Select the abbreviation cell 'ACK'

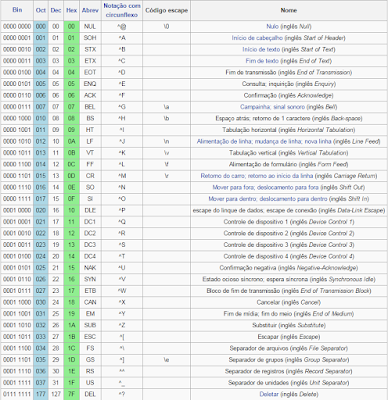coord(90,95)
